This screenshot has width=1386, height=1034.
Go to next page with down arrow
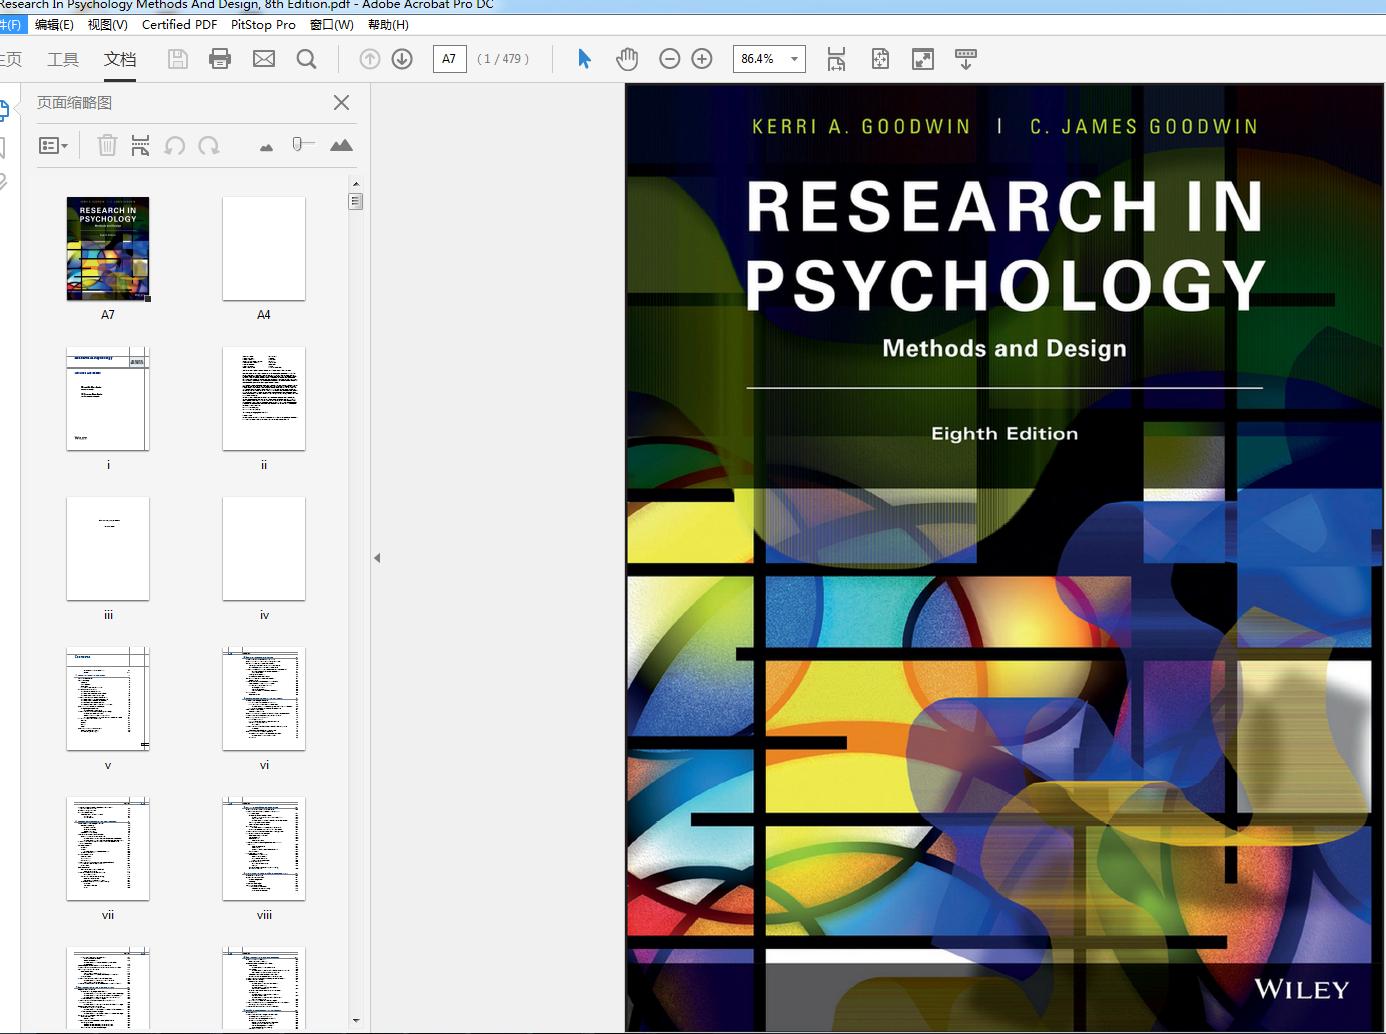point(402,59)
